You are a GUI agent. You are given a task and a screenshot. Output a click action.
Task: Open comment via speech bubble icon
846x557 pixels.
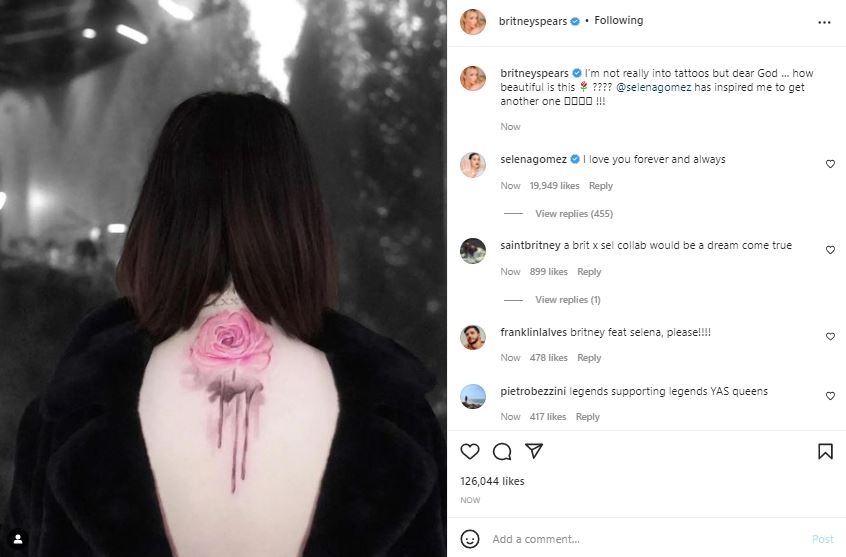tap(502, 451)
